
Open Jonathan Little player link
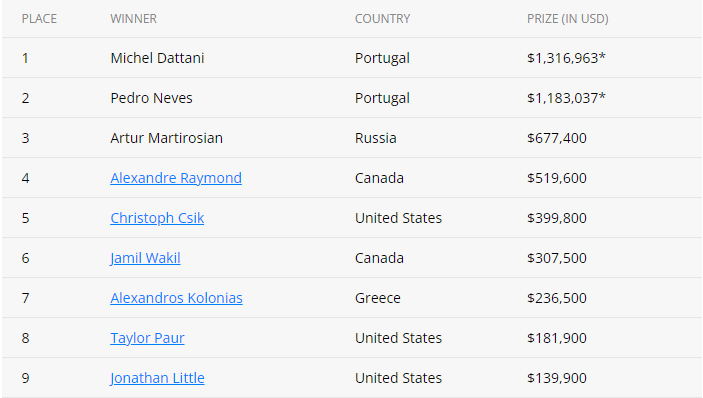tap(157, 378)
